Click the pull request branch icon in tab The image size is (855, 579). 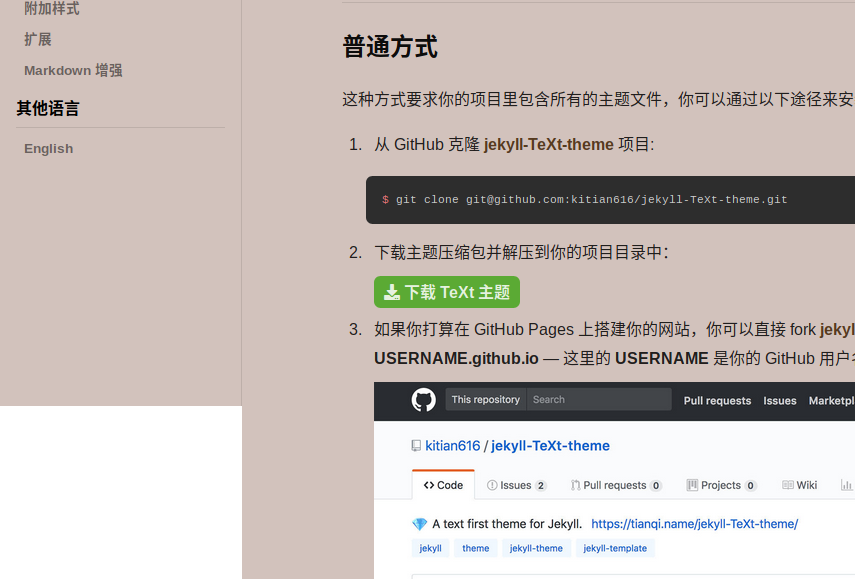point(575,485)
